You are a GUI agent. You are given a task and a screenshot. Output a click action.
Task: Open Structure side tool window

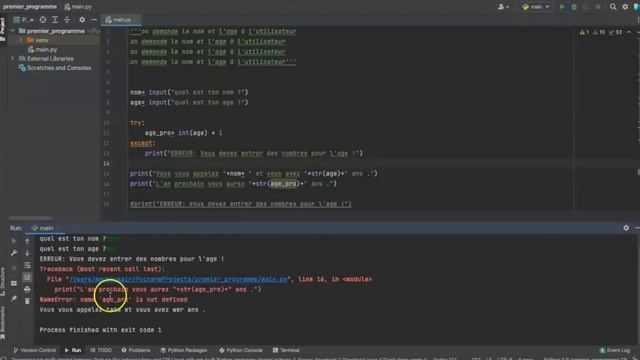point(3,282)
